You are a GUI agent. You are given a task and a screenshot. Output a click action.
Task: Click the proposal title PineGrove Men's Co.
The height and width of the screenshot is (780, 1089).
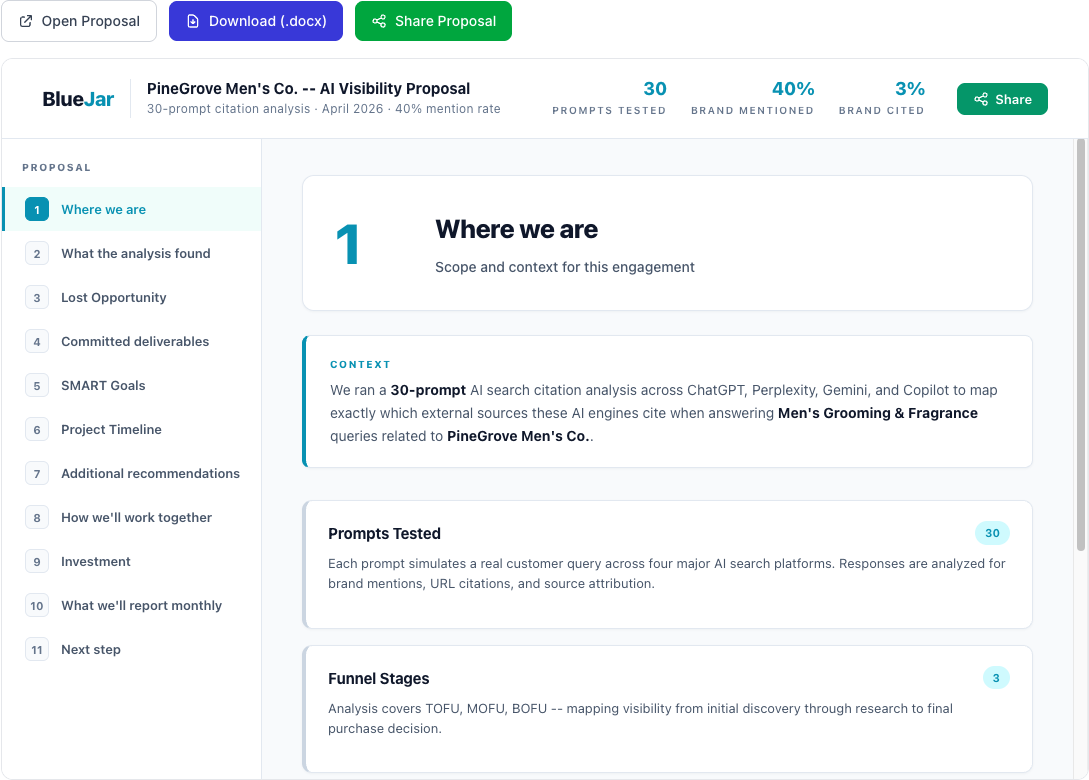tap(308, 89)
